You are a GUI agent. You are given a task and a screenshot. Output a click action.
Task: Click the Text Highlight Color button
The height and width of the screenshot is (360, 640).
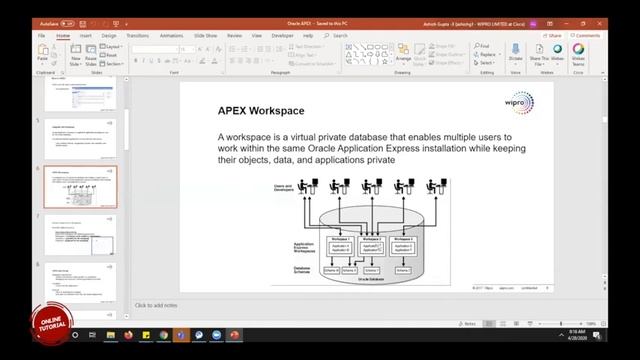[202, 61]
